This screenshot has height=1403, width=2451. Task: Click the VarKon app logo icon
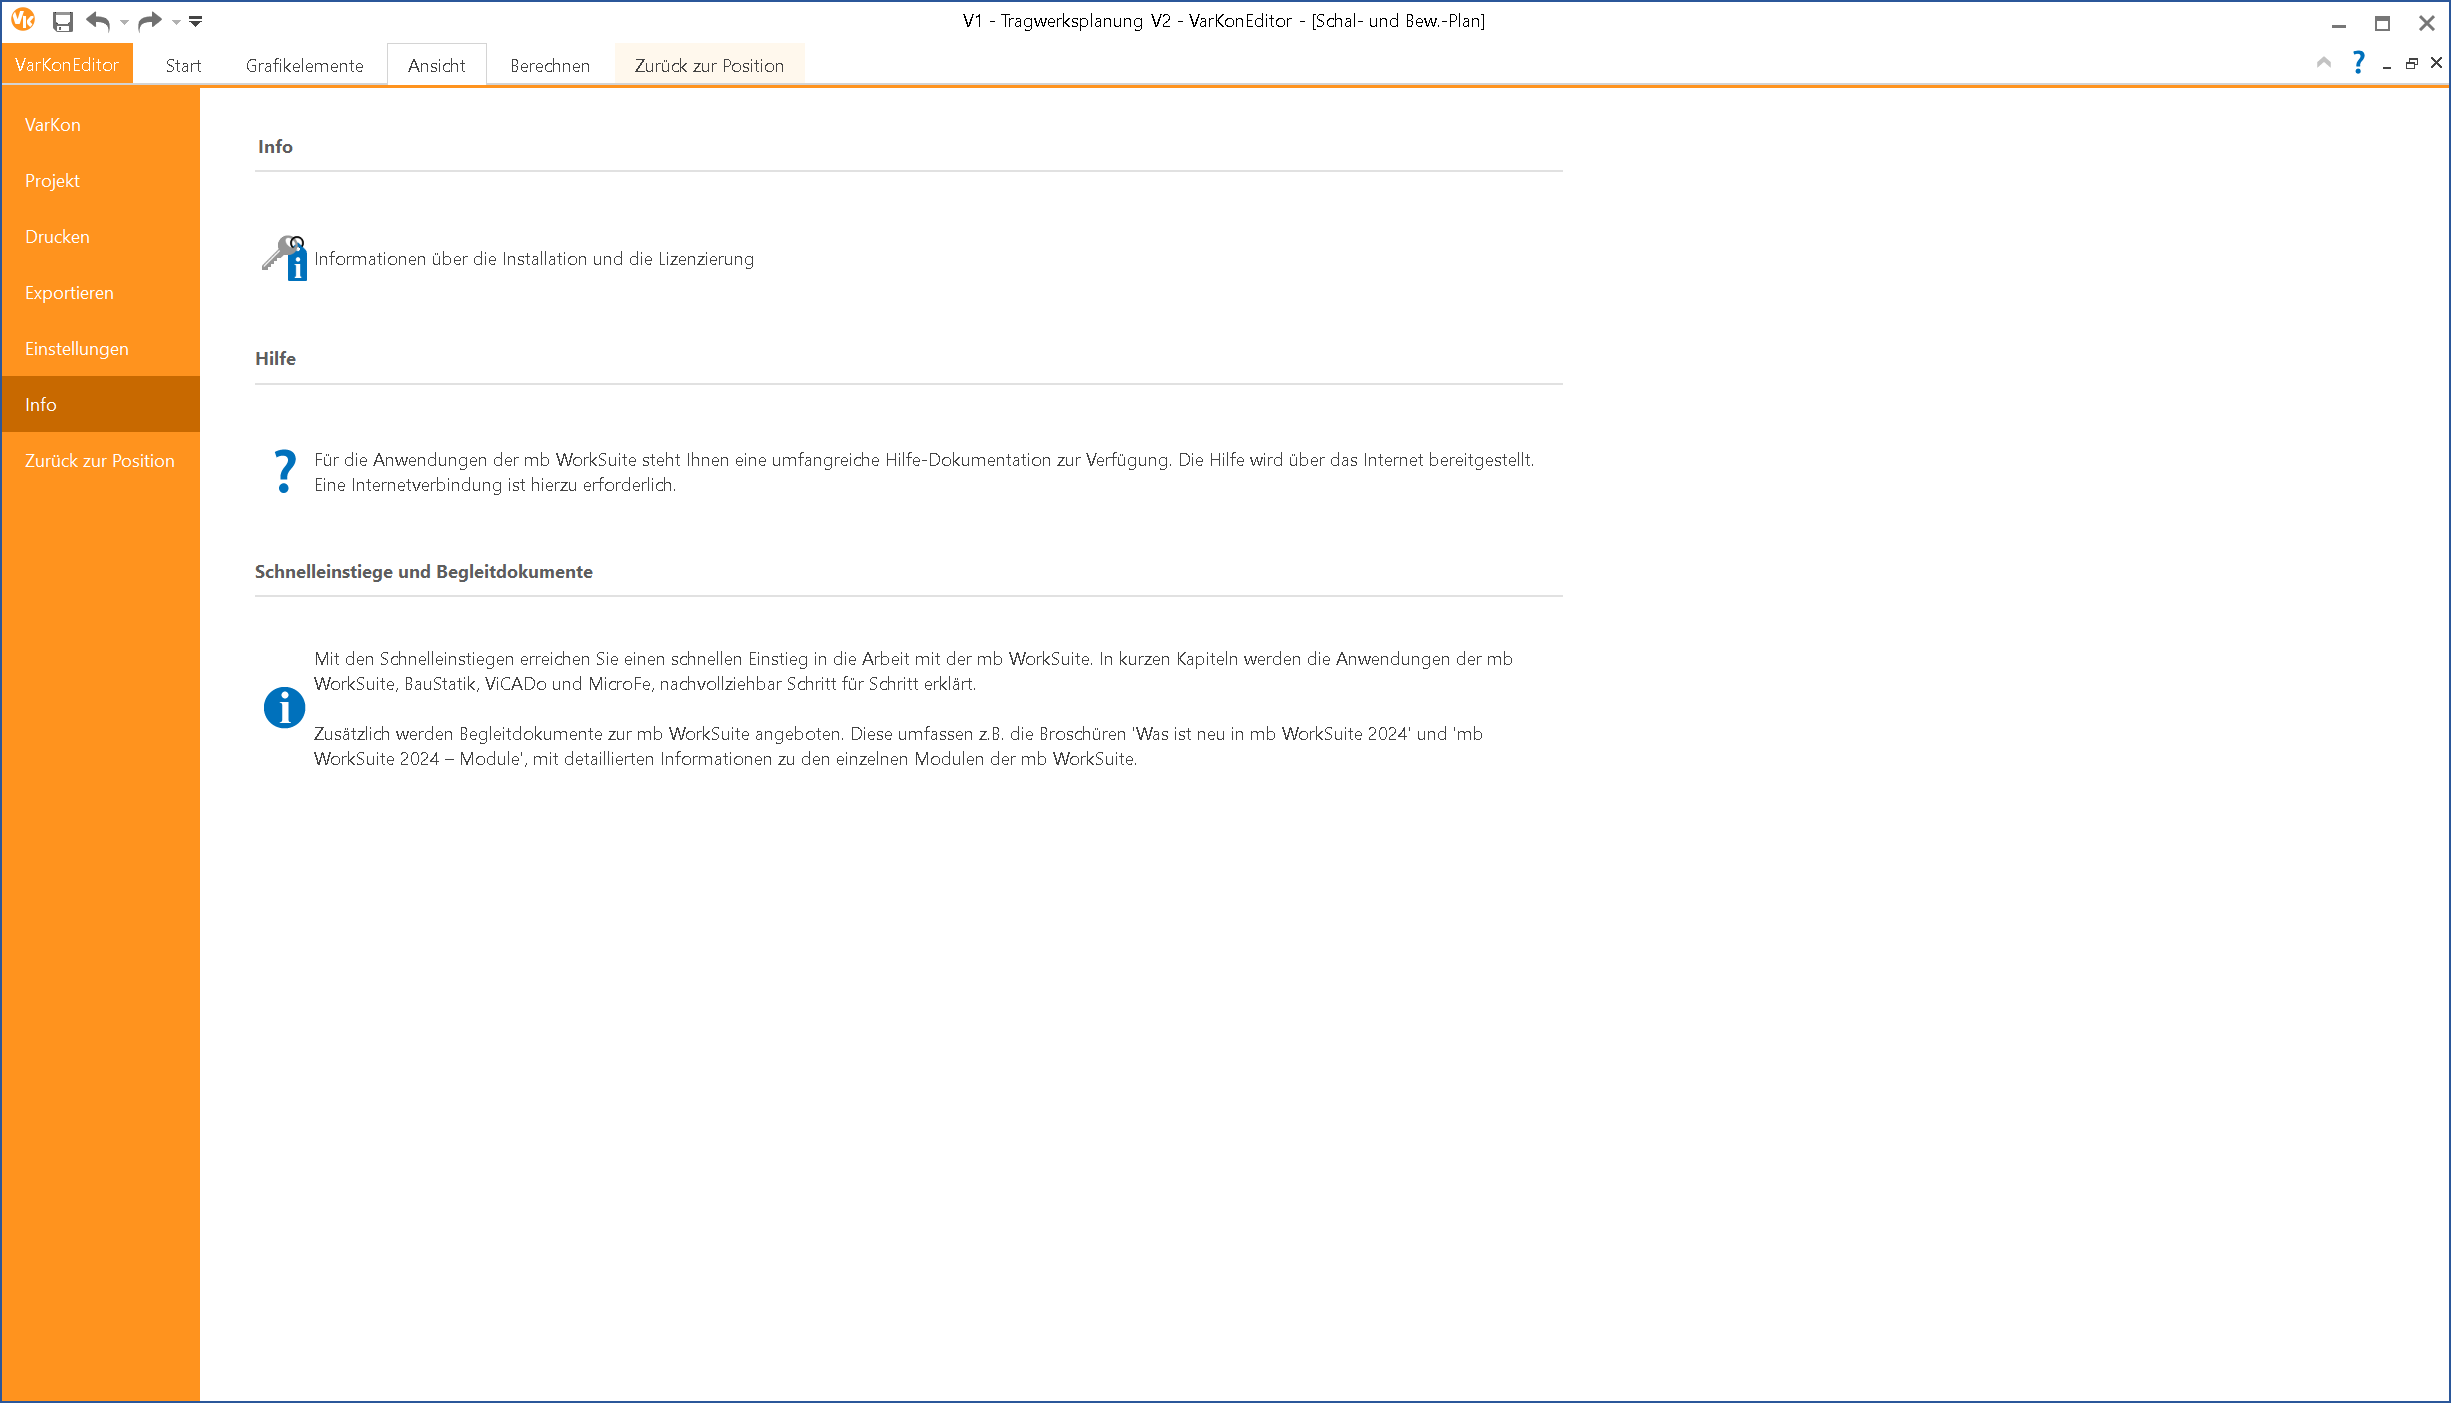tap(23, 20)
